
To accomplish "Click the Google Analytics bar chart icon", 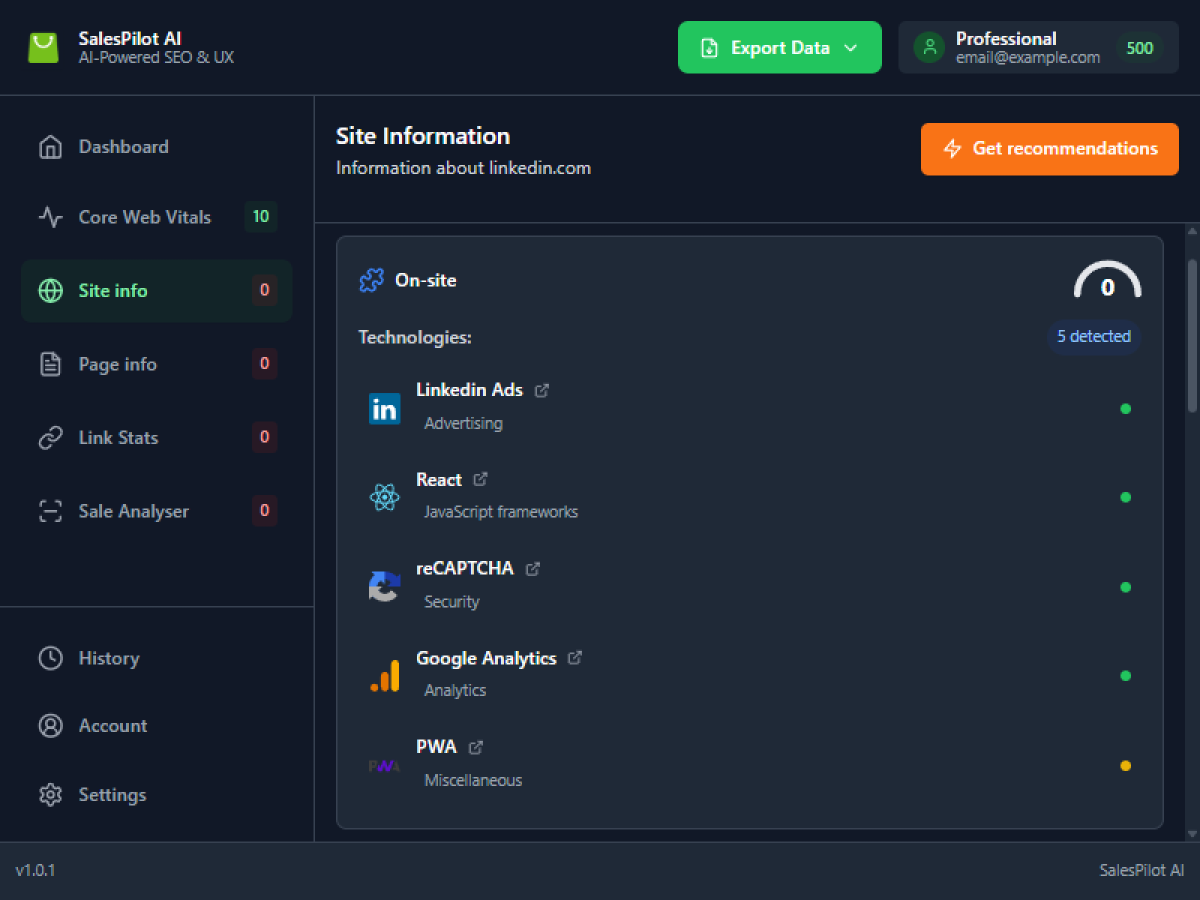I will 384,676.
